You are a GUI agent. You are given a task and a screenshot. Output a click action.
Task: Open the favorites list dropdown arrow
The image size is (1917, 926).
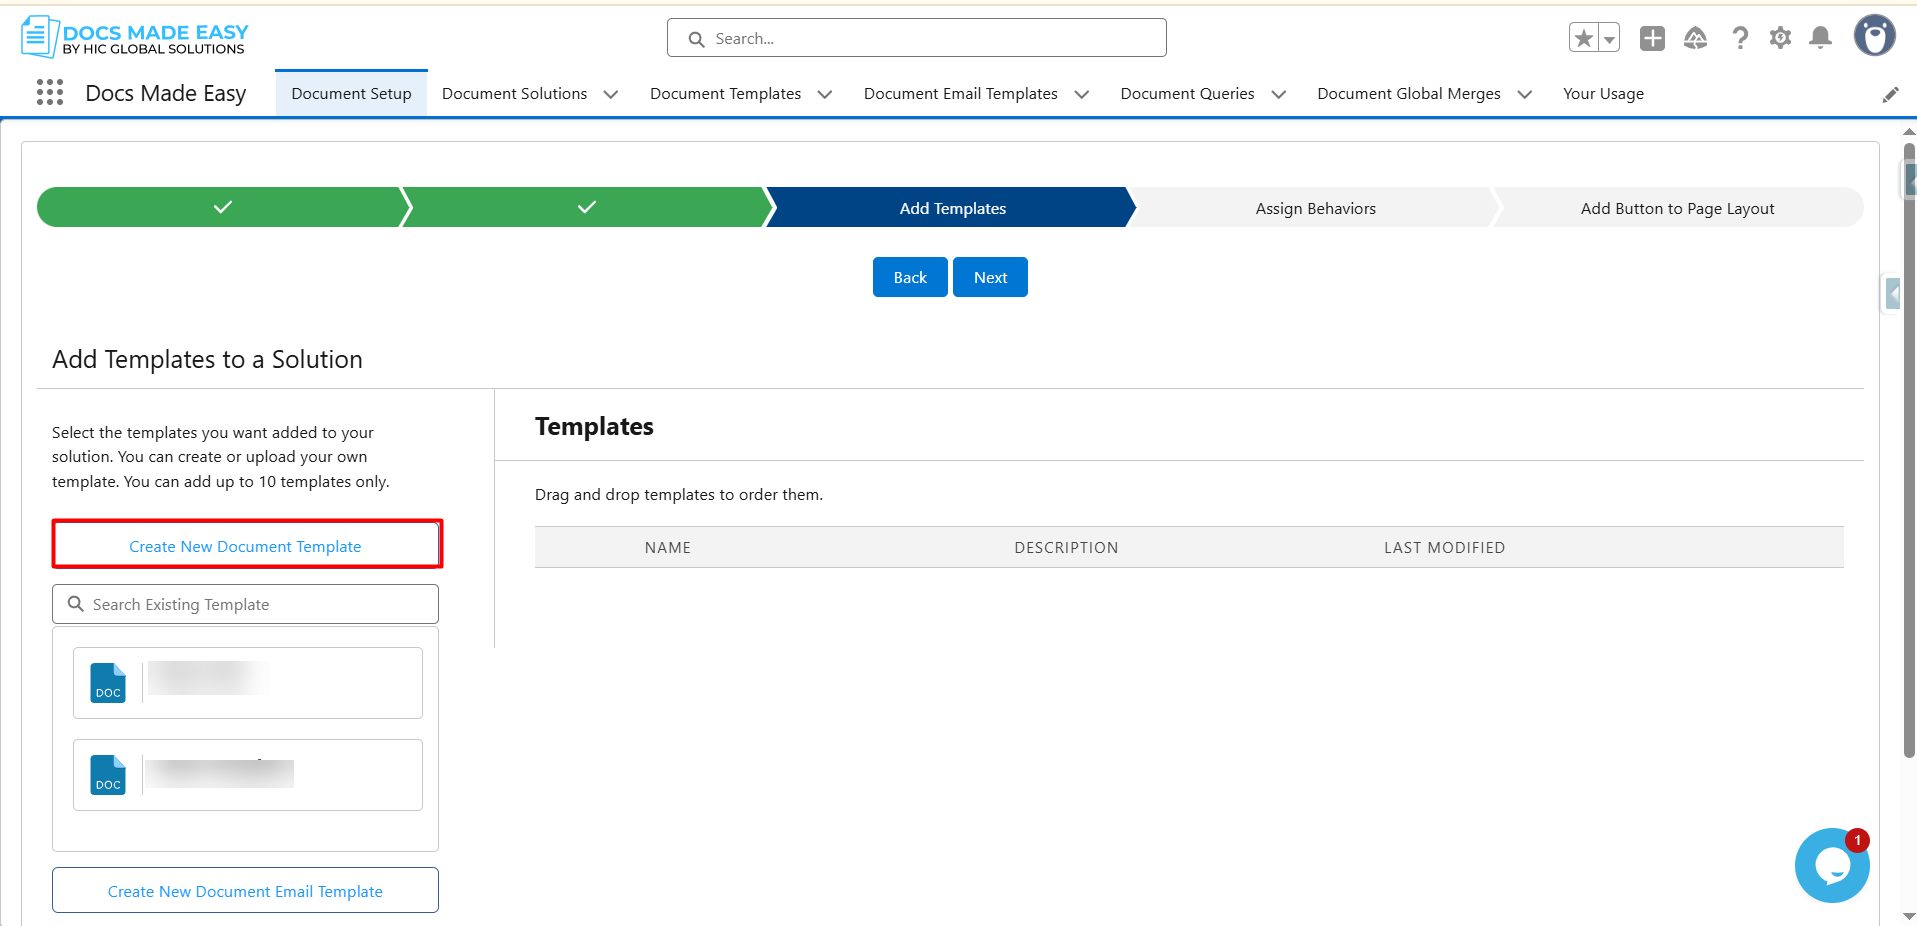click(x=1609, y=38)
